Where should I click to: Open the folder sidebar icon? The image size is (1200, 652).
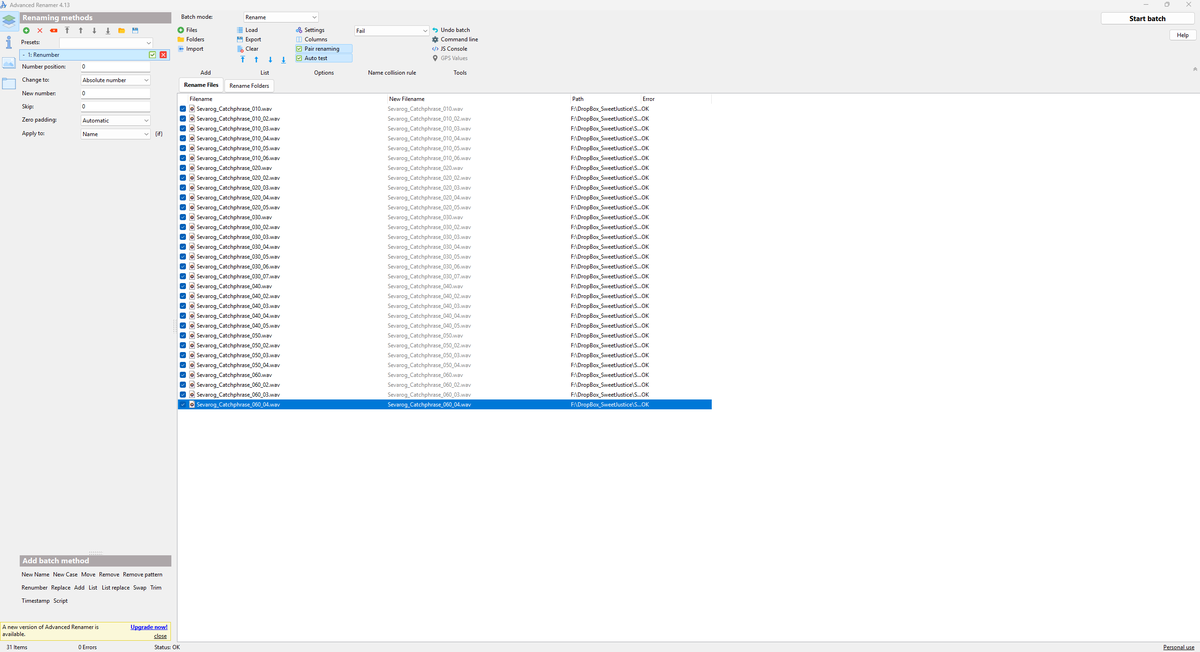coord(8,83)
